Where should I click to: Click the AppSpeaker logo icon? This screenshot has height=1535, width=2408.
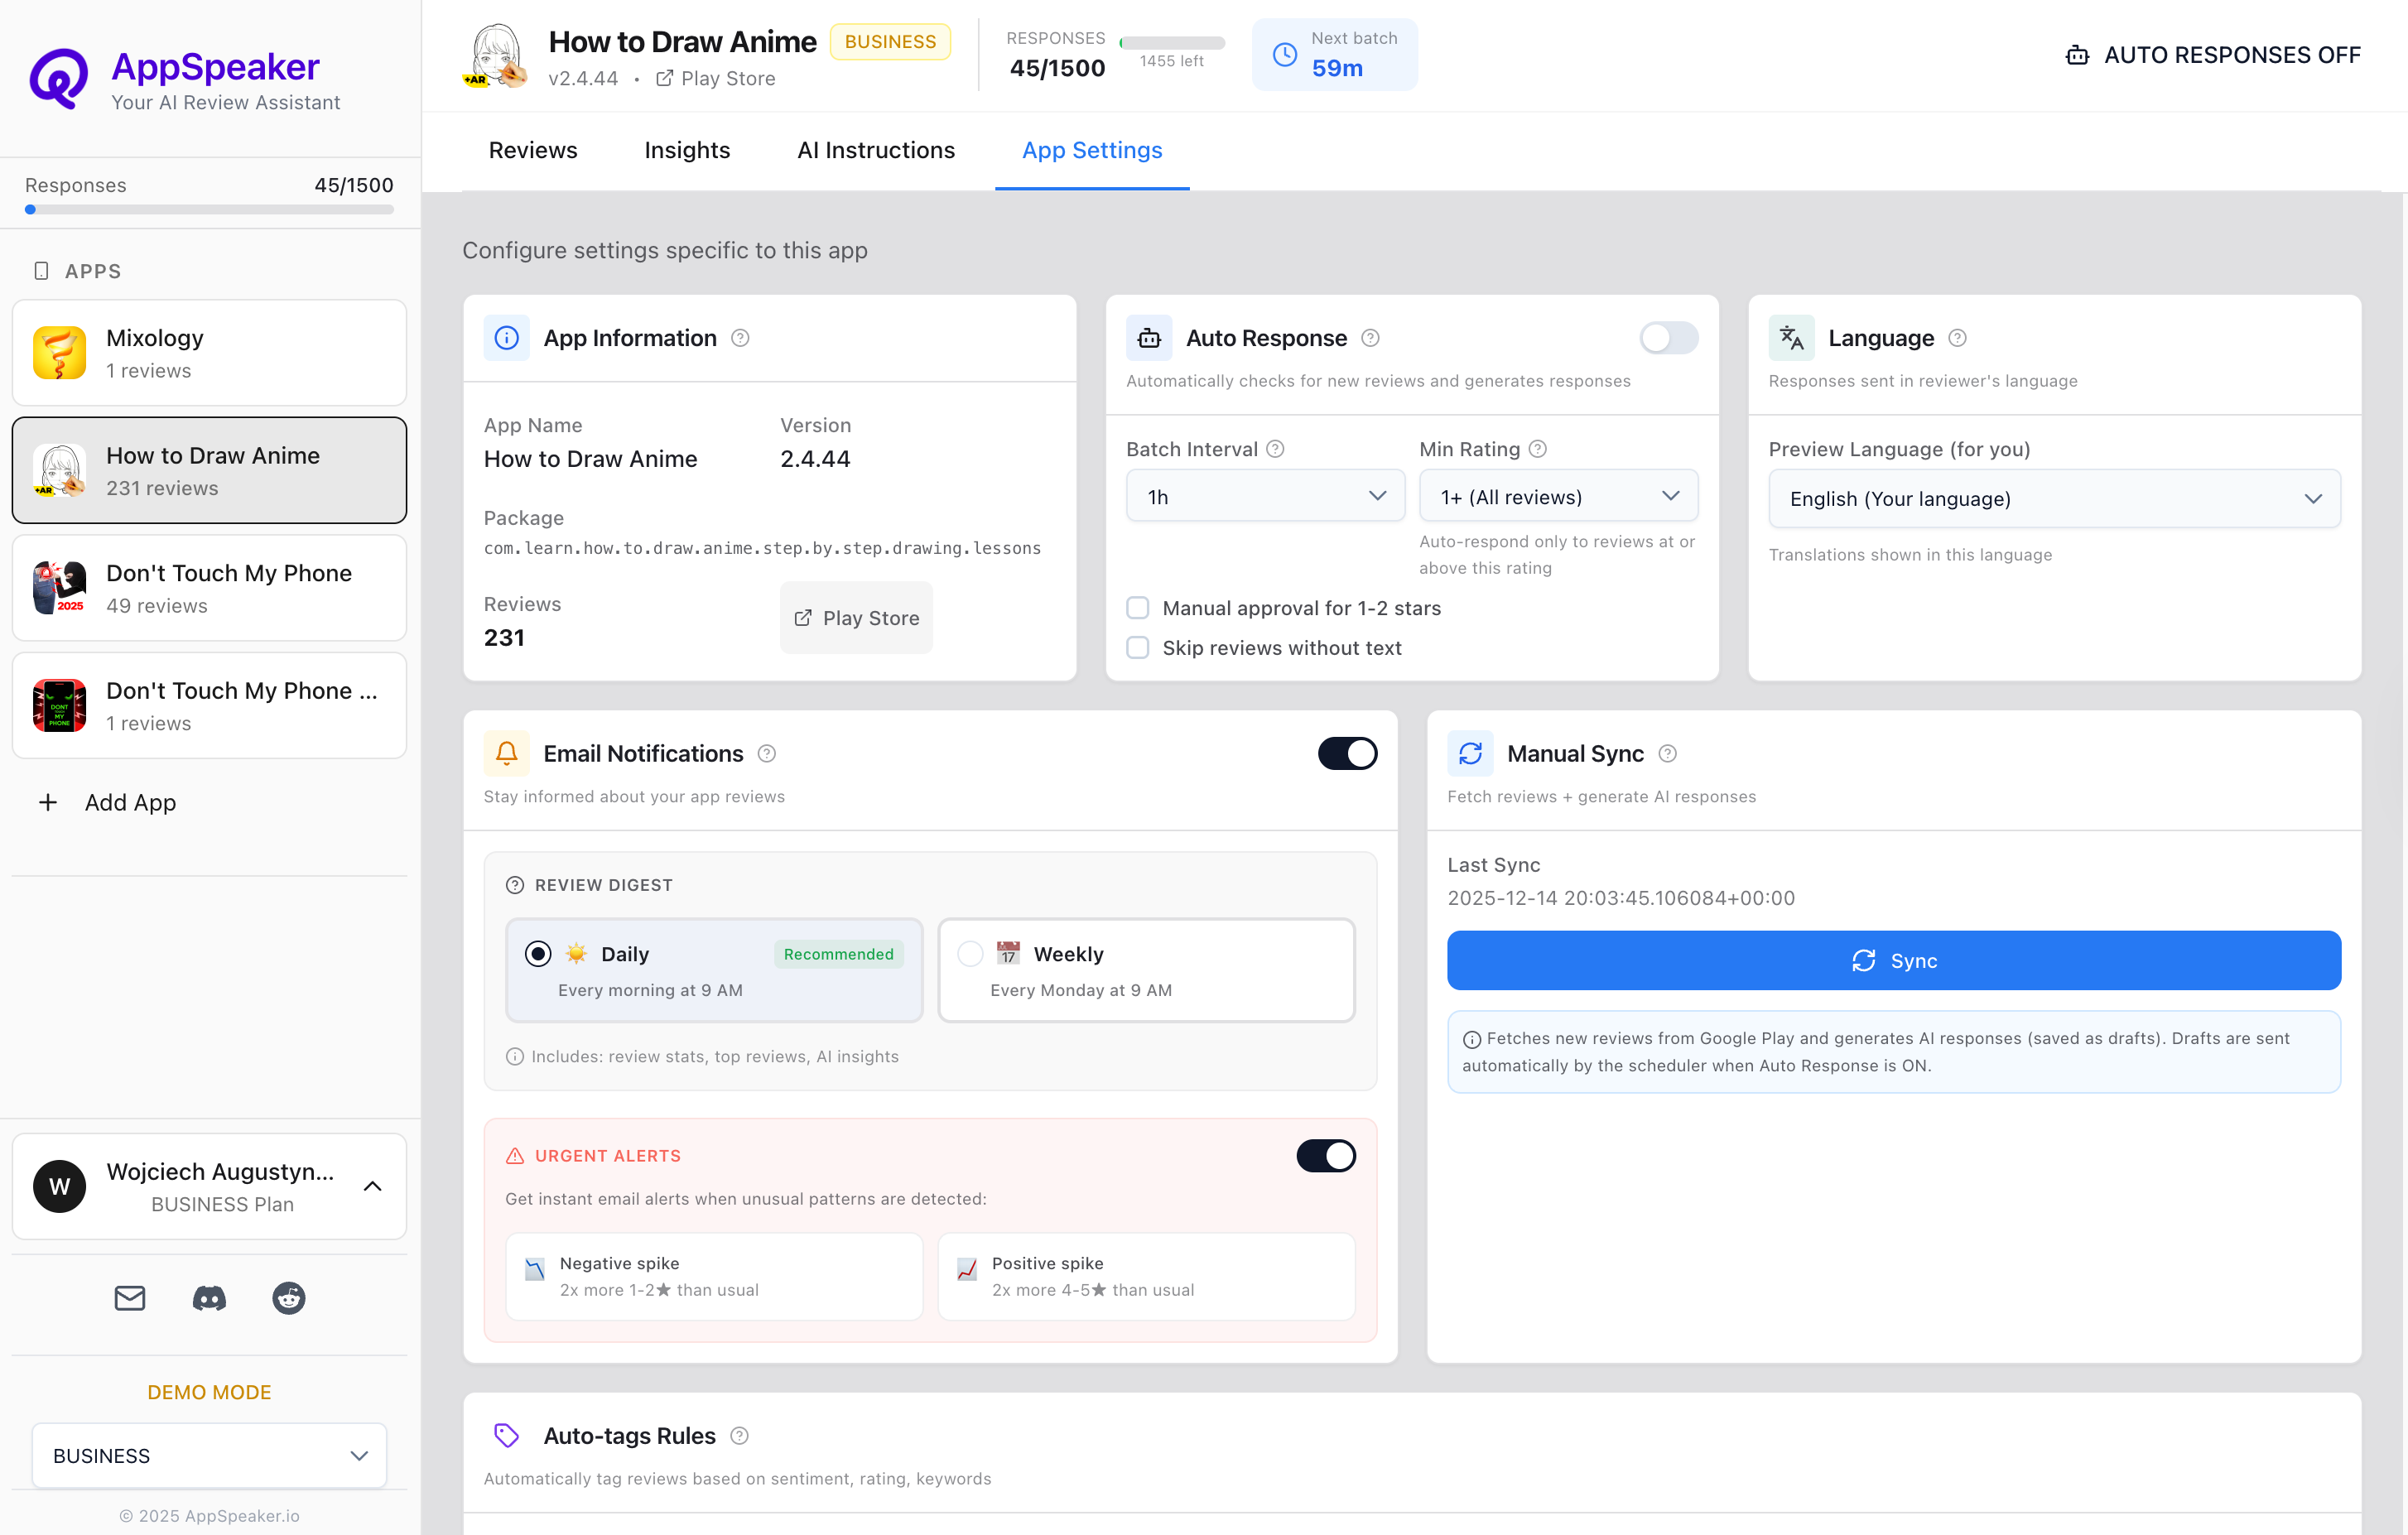[x=59, y=77]
